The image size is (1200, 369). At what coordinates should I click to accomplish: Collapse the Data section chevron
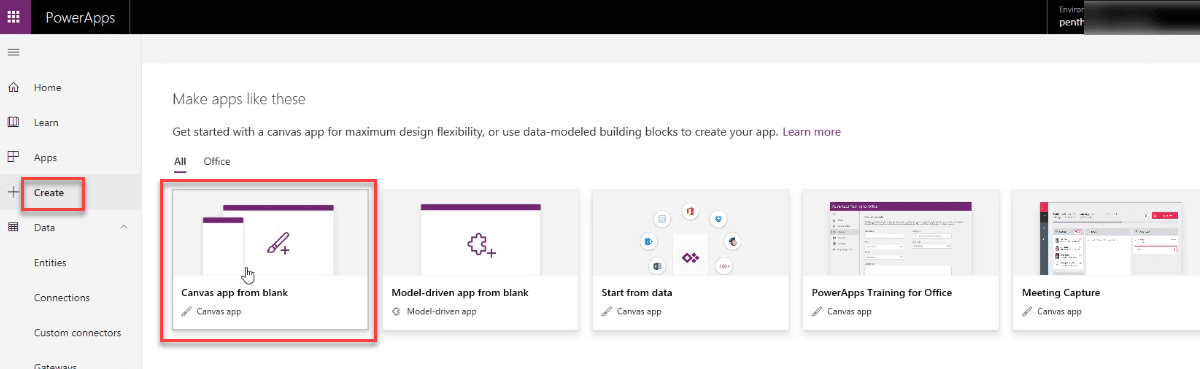[124, 227]
